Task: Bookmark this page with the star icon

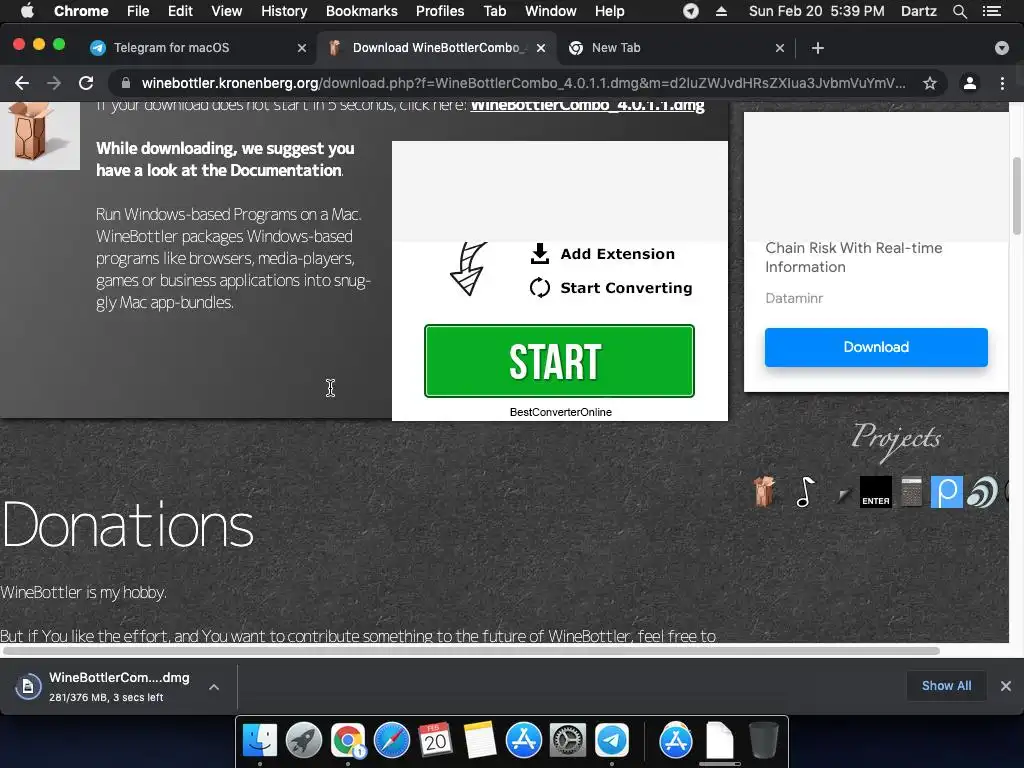Action: point(929,83)
